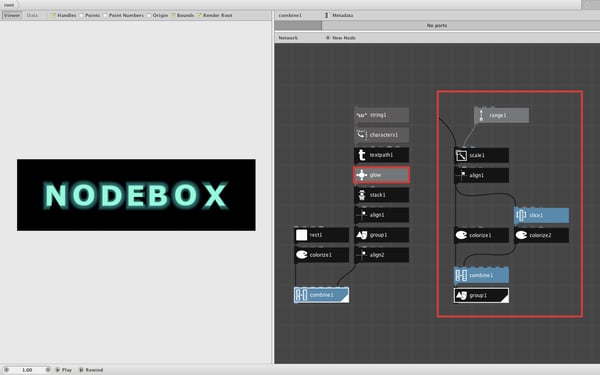The height and width of the screenshot is (375, 600).
Task: Select the group1 node above align2
Action: pyautogui.click(x=382, y=235)
